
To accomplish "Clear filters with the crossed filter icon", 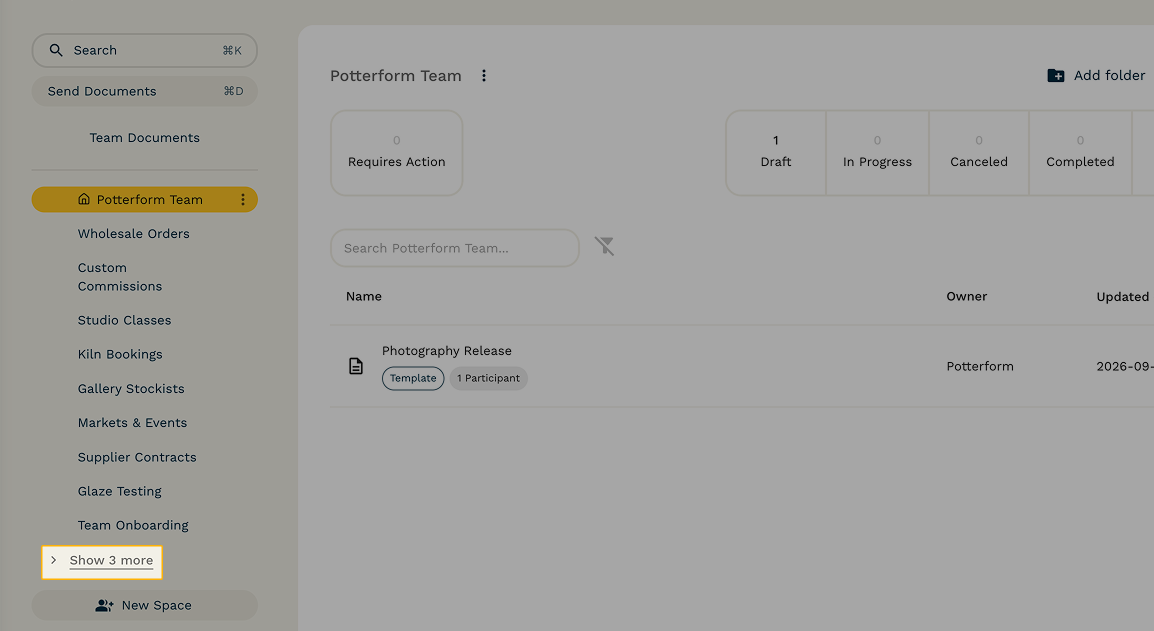I will [604, 246].
